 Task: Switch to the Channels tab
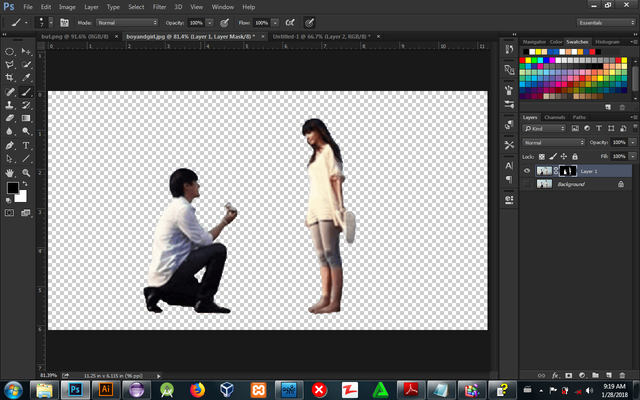click(555, 117)
